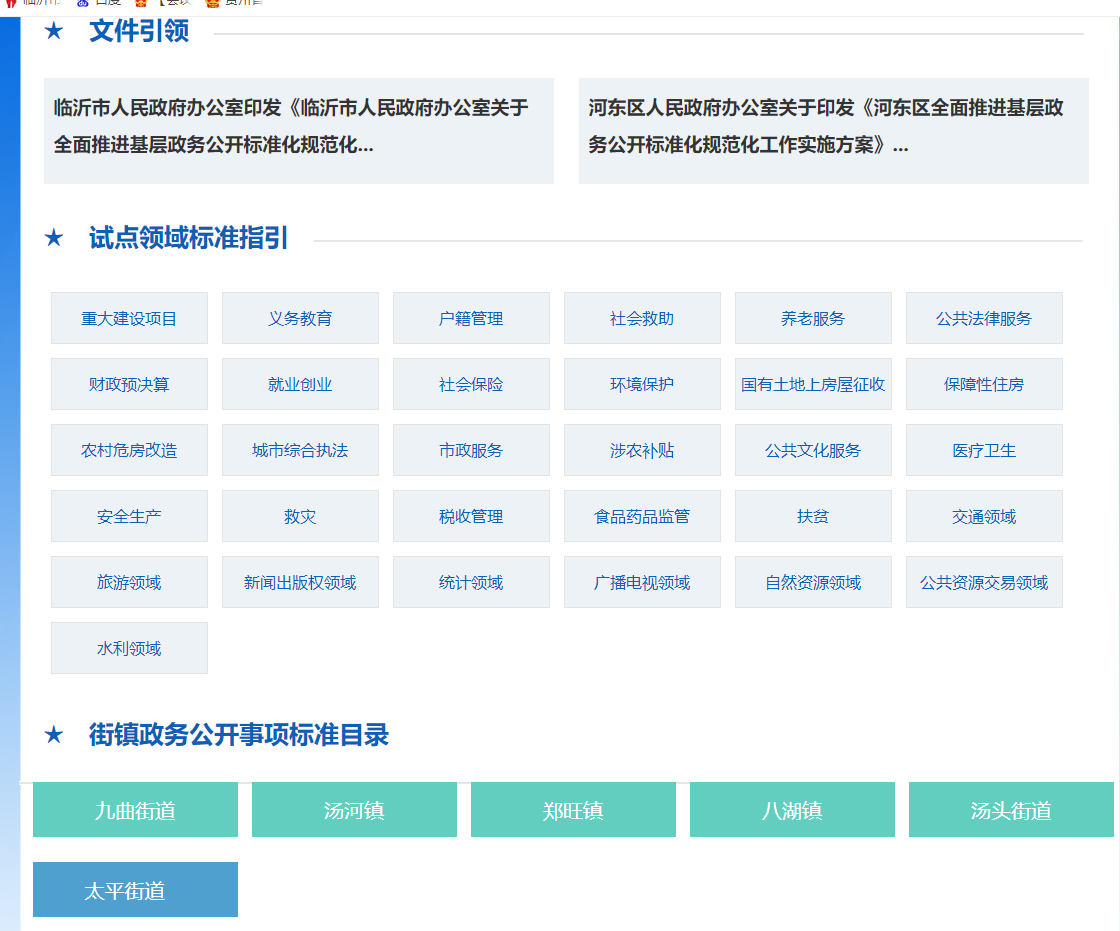1120x931 pixels.
Task: Click the 医疗卫生 field button
Action: pos(984,450)
